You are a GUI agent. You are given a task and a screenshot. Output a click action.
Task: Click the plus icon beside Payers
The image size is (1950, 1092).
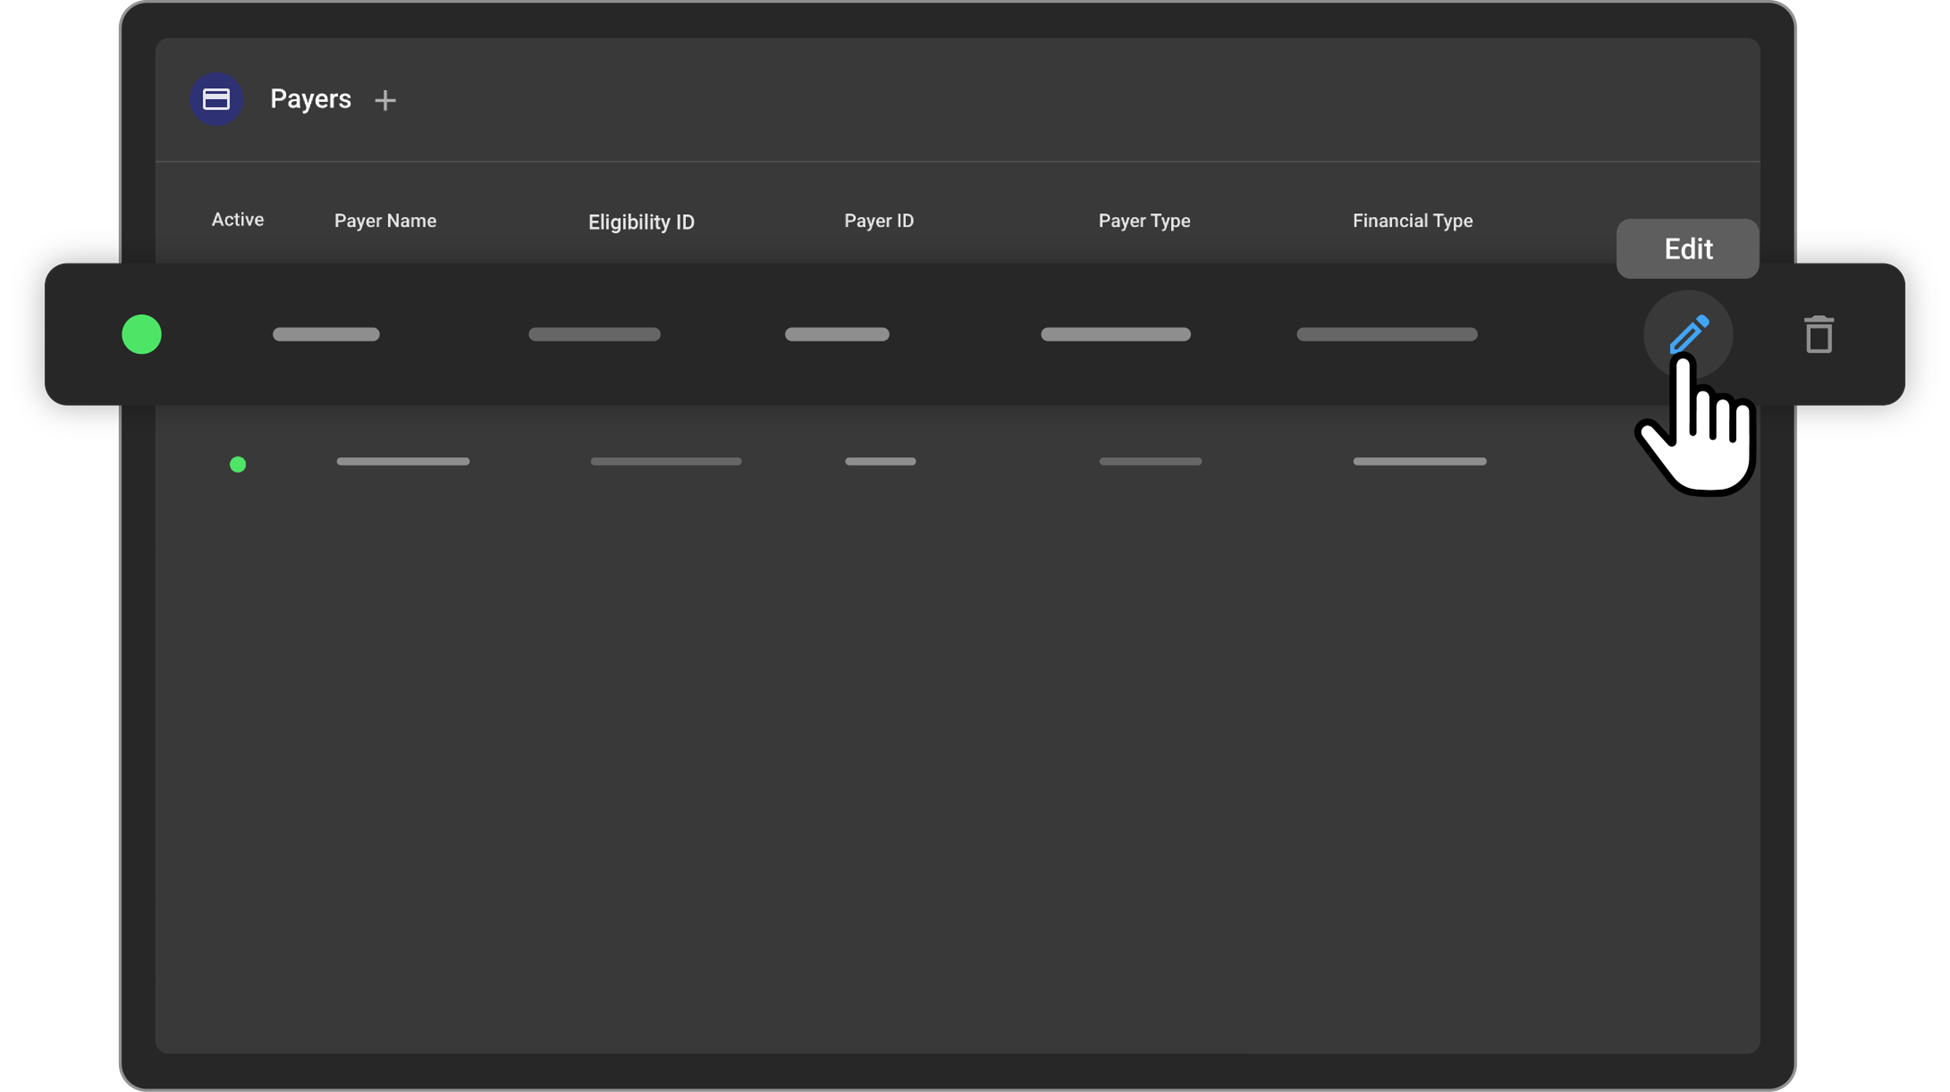[x=385, y=100]
